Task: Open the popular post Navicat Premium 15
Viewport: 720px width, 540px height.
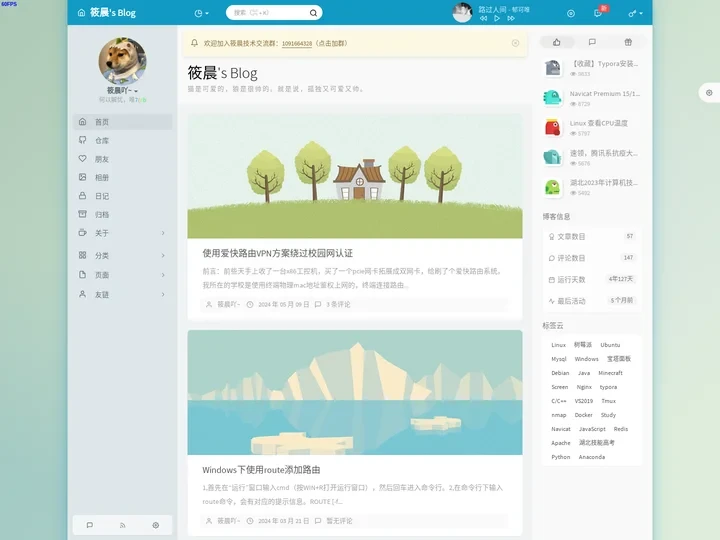Action: 605,94
